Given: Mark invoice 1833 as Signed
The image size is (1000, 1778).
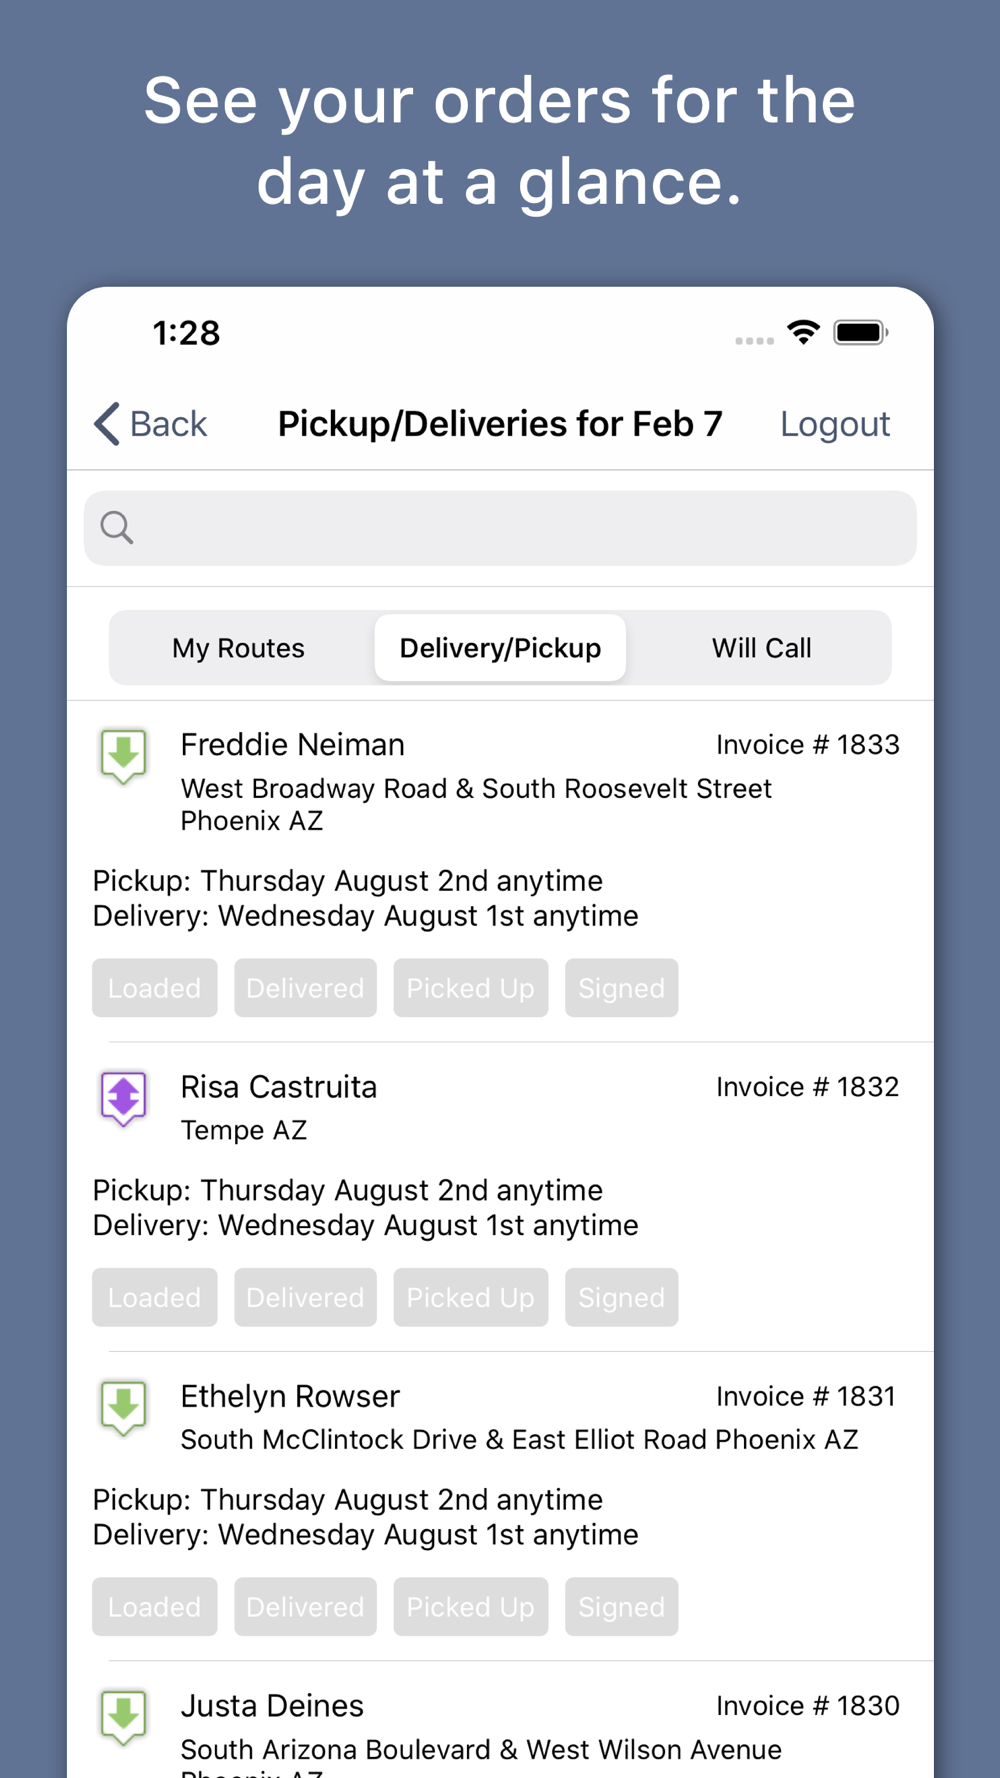Looking at the screenshot, I should pyautogui.click(x=622, y=988).
